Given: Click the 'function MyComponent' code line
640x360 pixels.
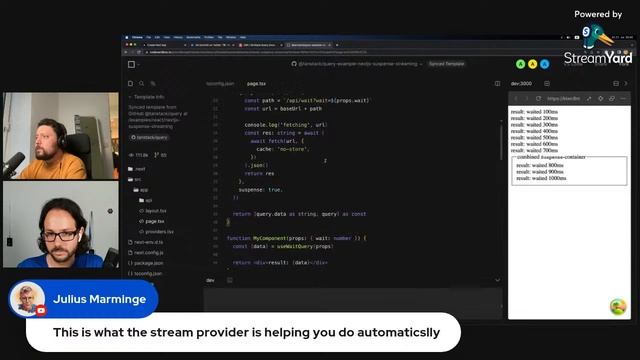Looking at the screenshot, I should point(297,238).
